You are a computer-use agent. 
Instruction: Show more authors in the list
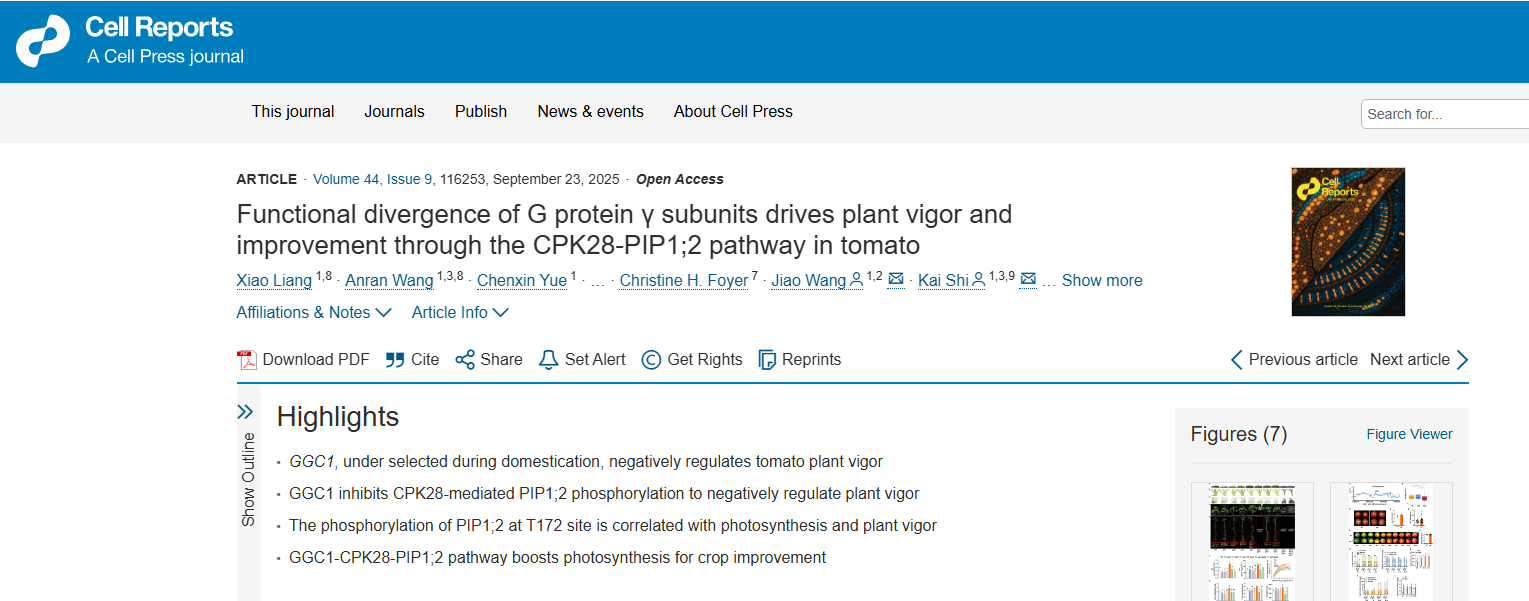coord(1101,281)
